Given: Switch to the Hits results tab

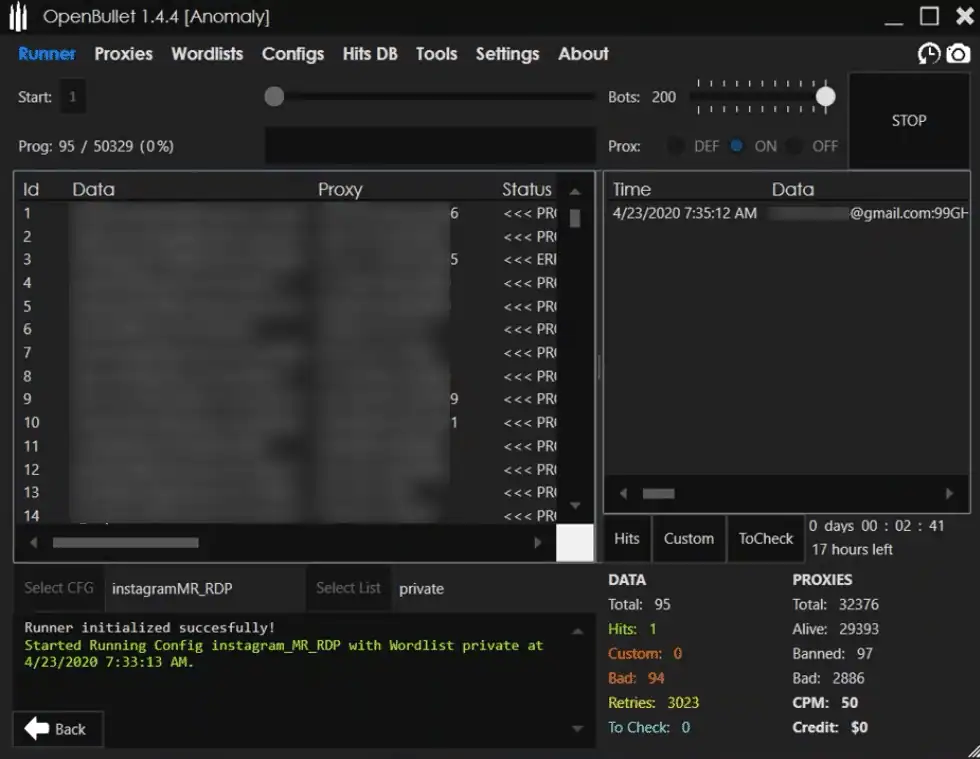Looking at the screenshot, I should 626,538.
